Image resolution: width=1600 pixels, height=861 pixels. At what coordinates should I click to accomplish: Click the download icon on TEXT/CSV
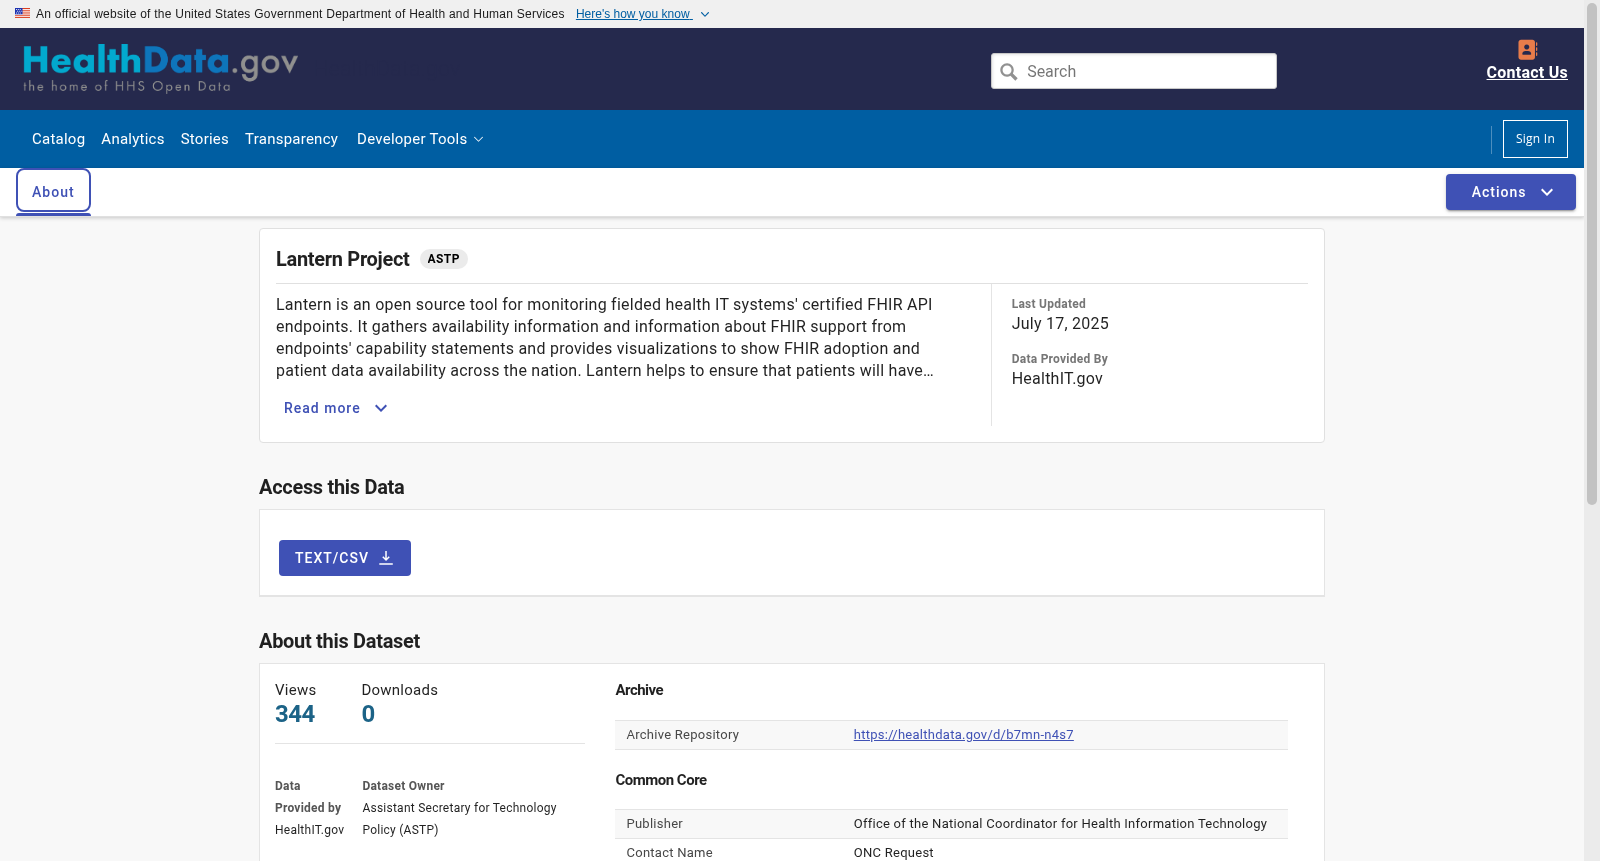[386, 558]
